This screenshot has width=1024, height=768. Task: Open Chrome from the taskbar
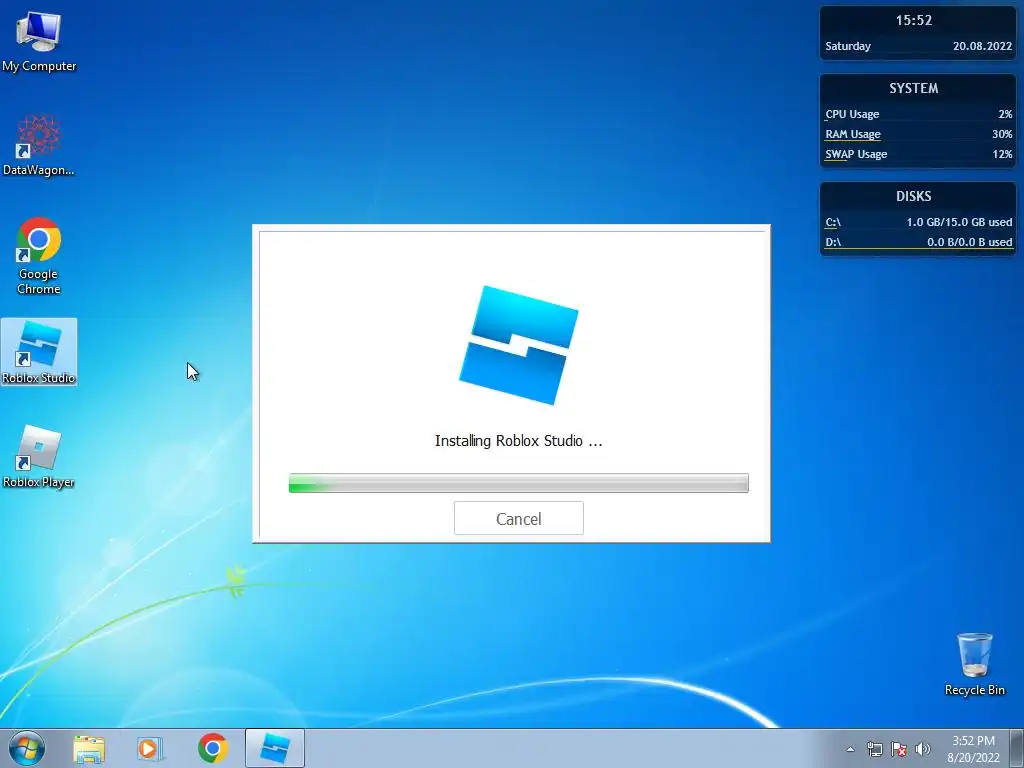tap(212, 748)
